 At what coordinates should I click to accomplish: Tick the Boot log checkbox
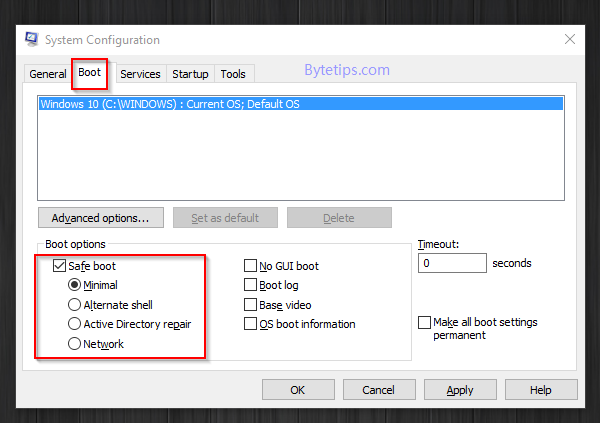[250, 285]
